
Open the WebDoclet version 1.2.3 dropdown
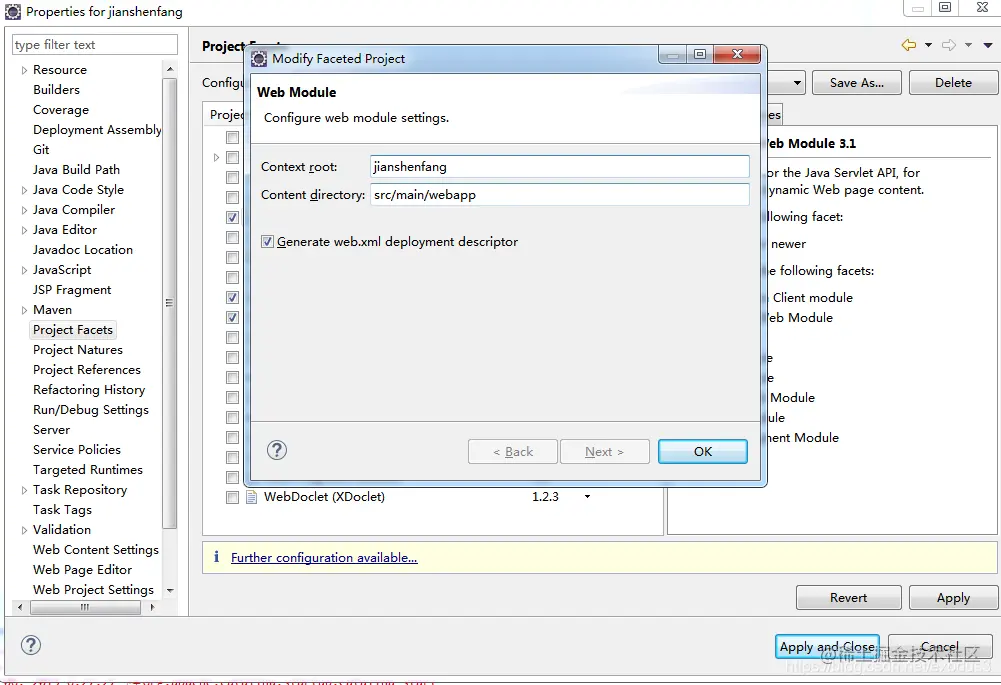point(587,497)
